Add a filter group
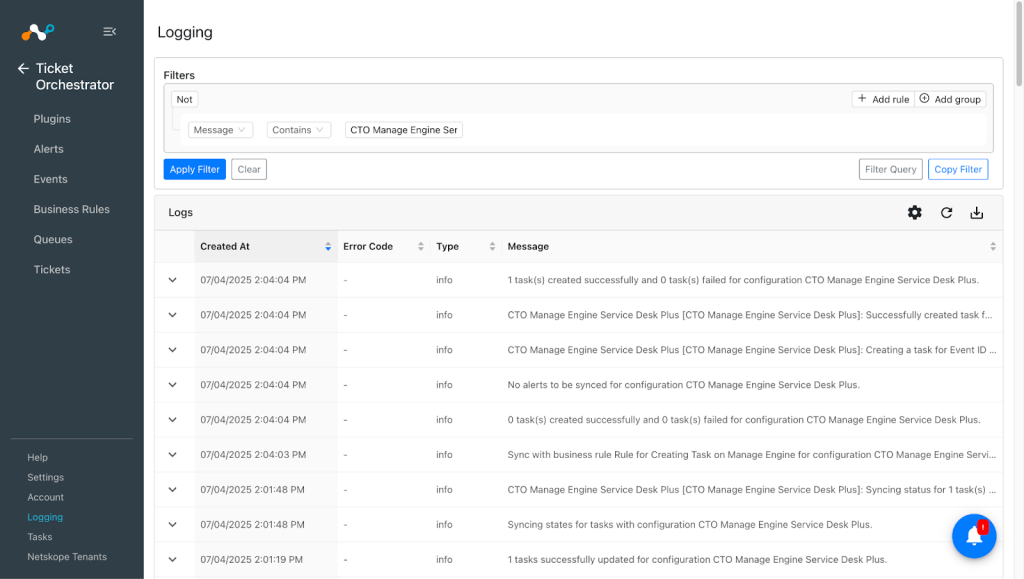This screenshot has width=1024, height=579. pyautogui.click(x=950, y=99)
